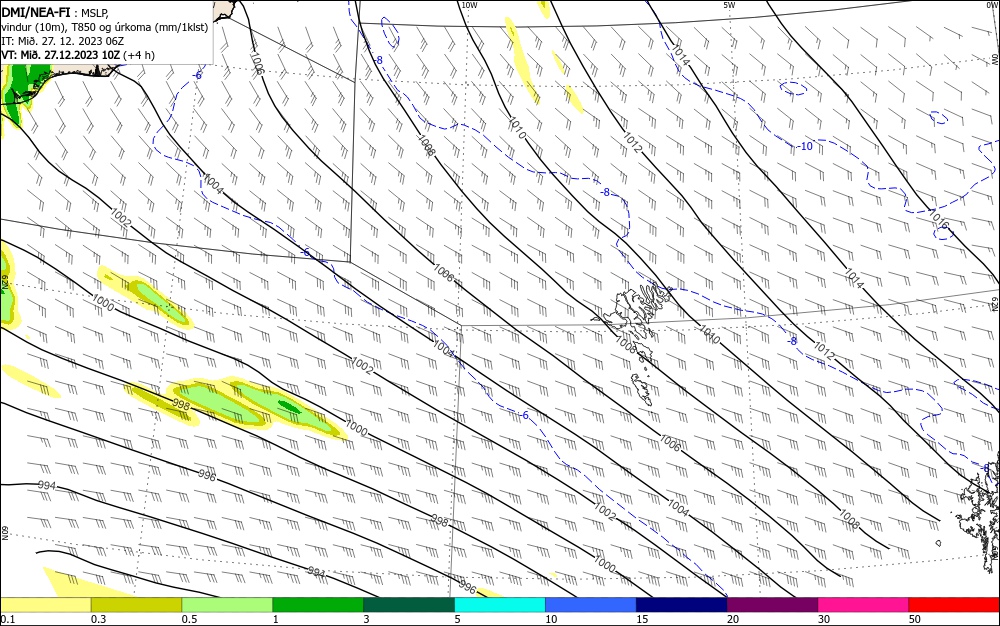Click the valid time 'VT: Mið. 27.12.2023 10Z (+4 h)'
Image resolution: width=1000 pixels, height=626 pixels.
pos(78,55)
